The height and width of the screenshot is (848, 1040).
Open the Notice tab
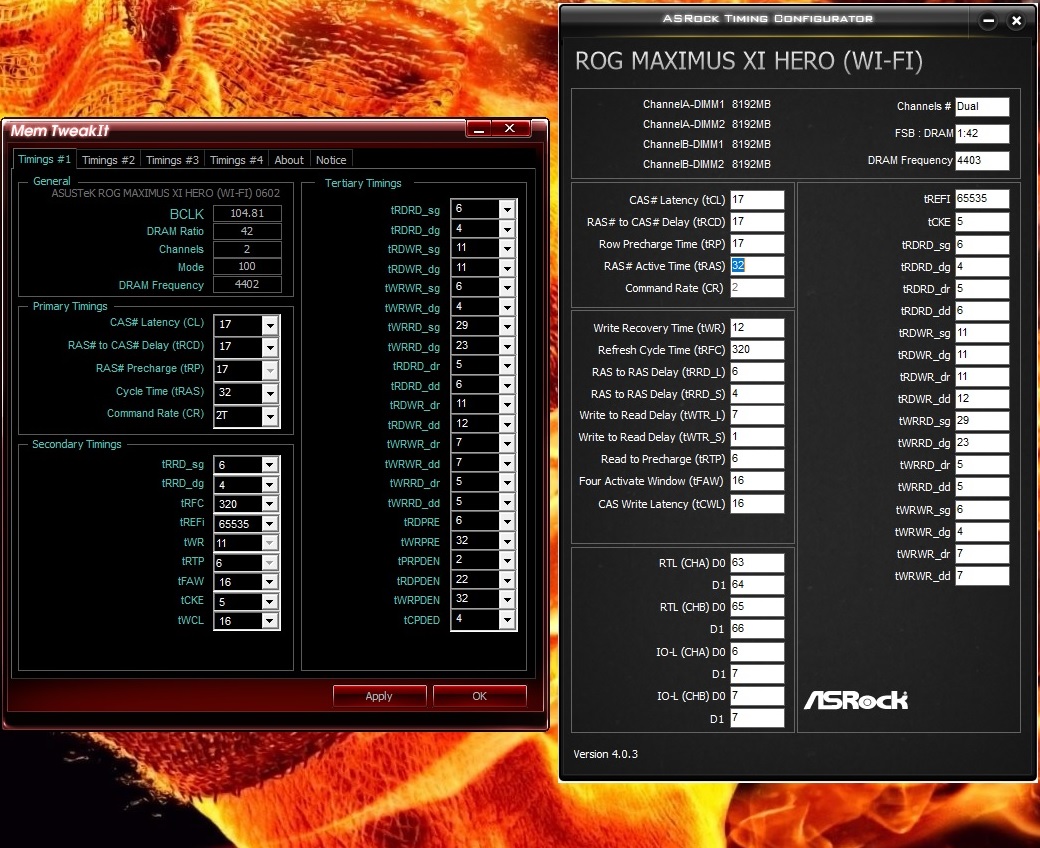click(x=331, y=160)
